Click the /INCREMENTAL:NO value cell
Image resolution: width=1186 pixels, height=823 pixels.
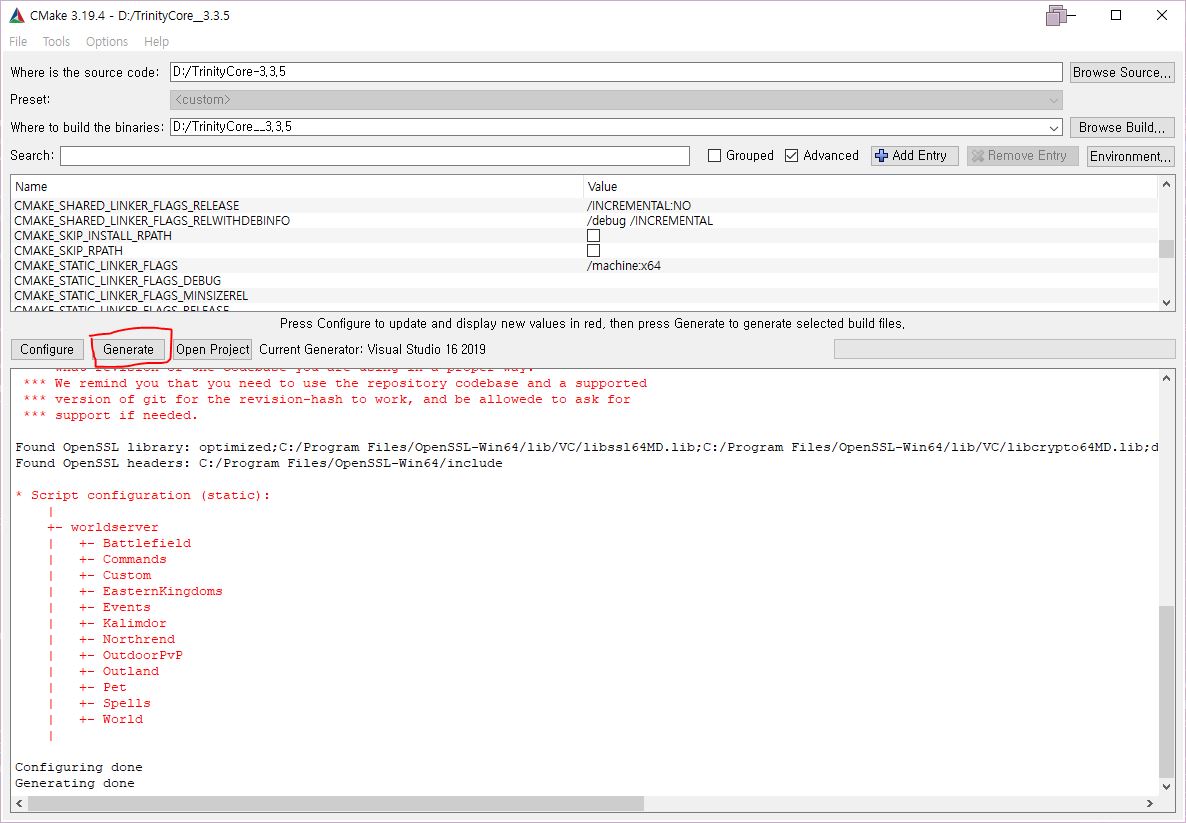[x=639, y=206]
